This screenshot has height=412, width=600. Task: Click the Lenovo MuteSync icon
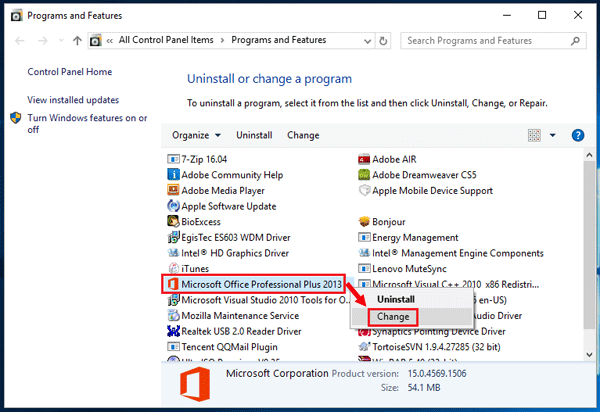pyautogui.click(x=364, y=268)
